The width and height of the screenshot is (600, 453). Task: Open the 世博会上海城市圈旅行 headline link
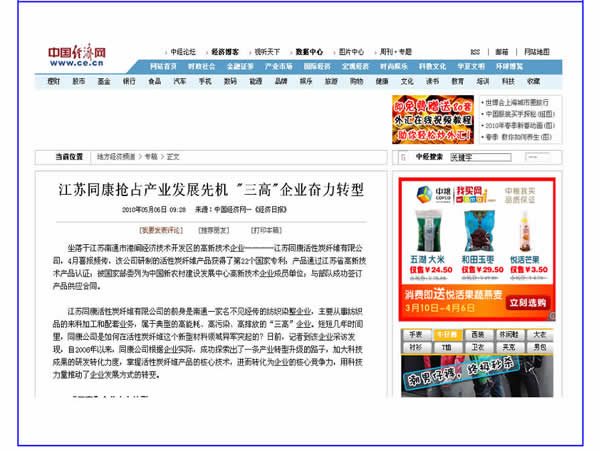521,102
